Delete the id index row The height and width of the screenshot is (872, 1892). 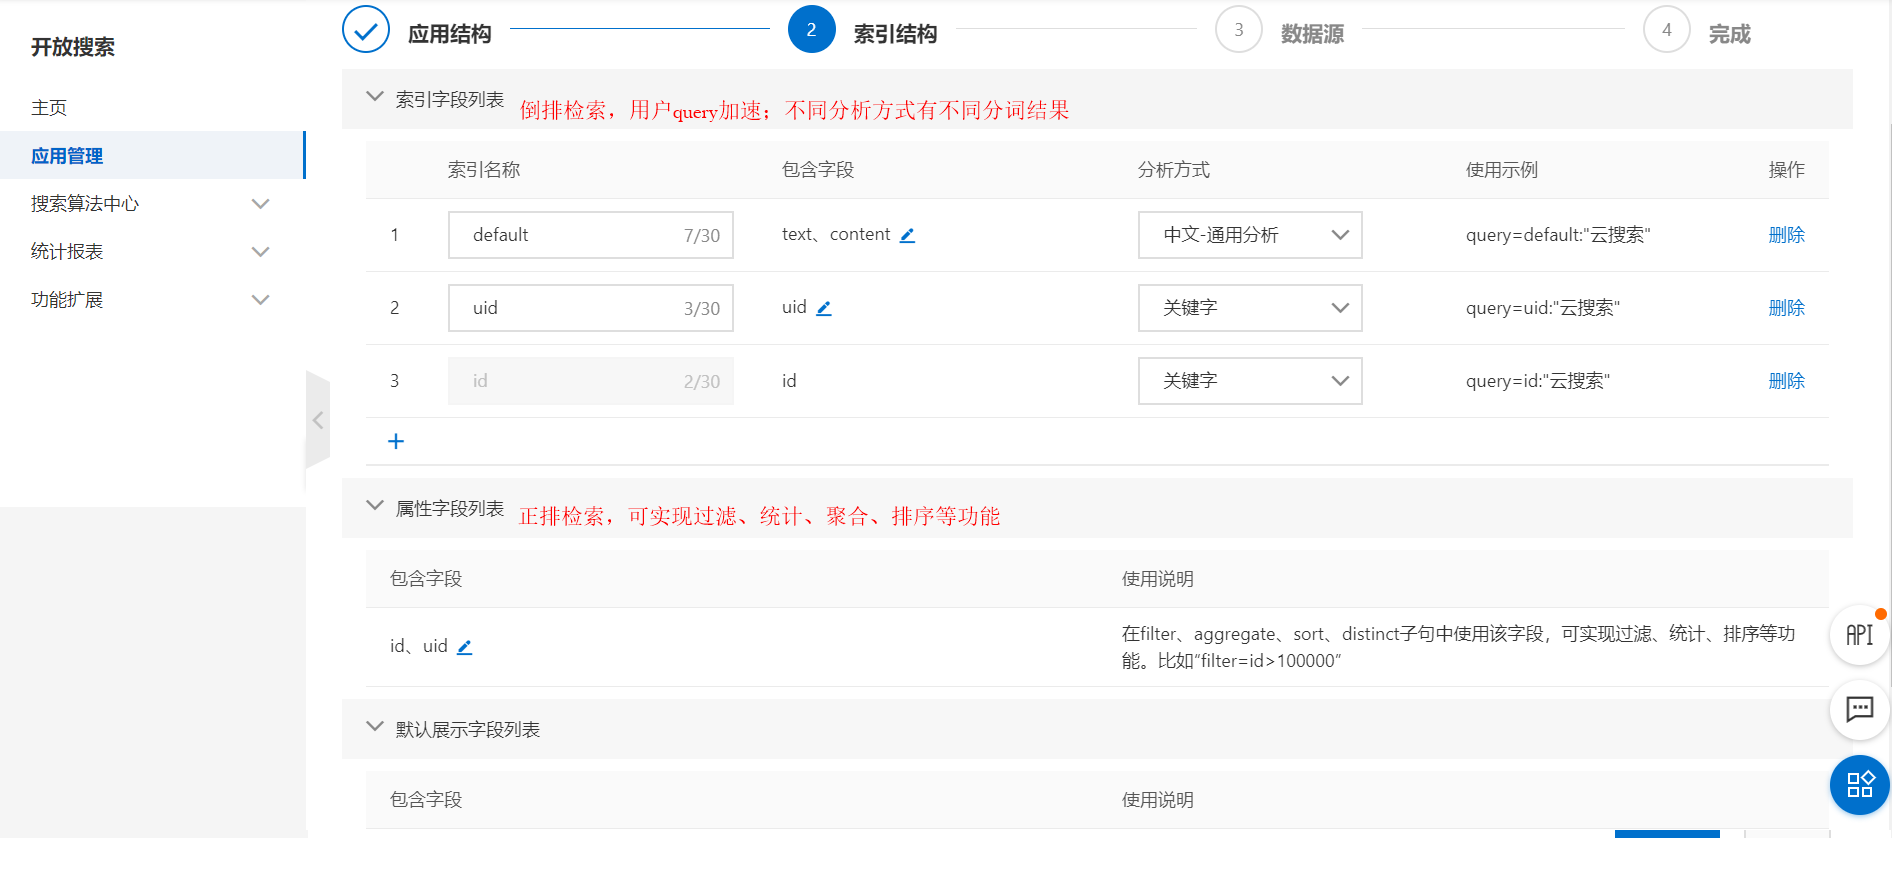(1786, 381)
